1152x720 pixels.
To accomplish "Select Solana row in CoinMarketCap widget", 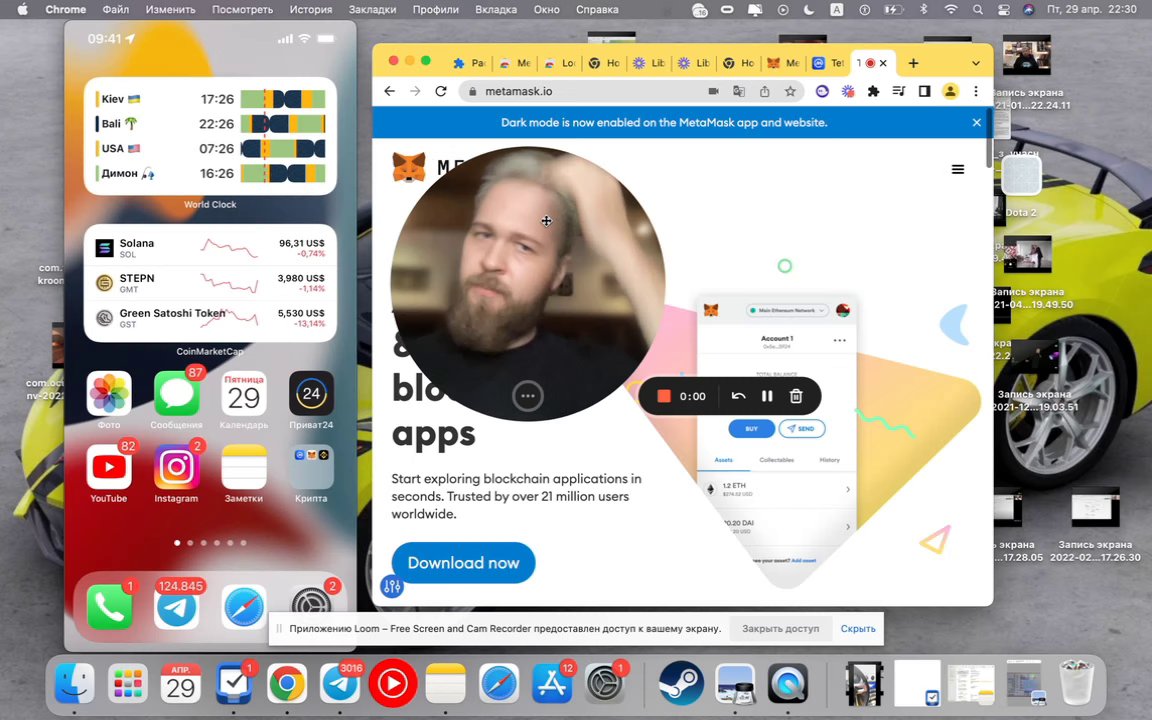I will pos(210,248).
